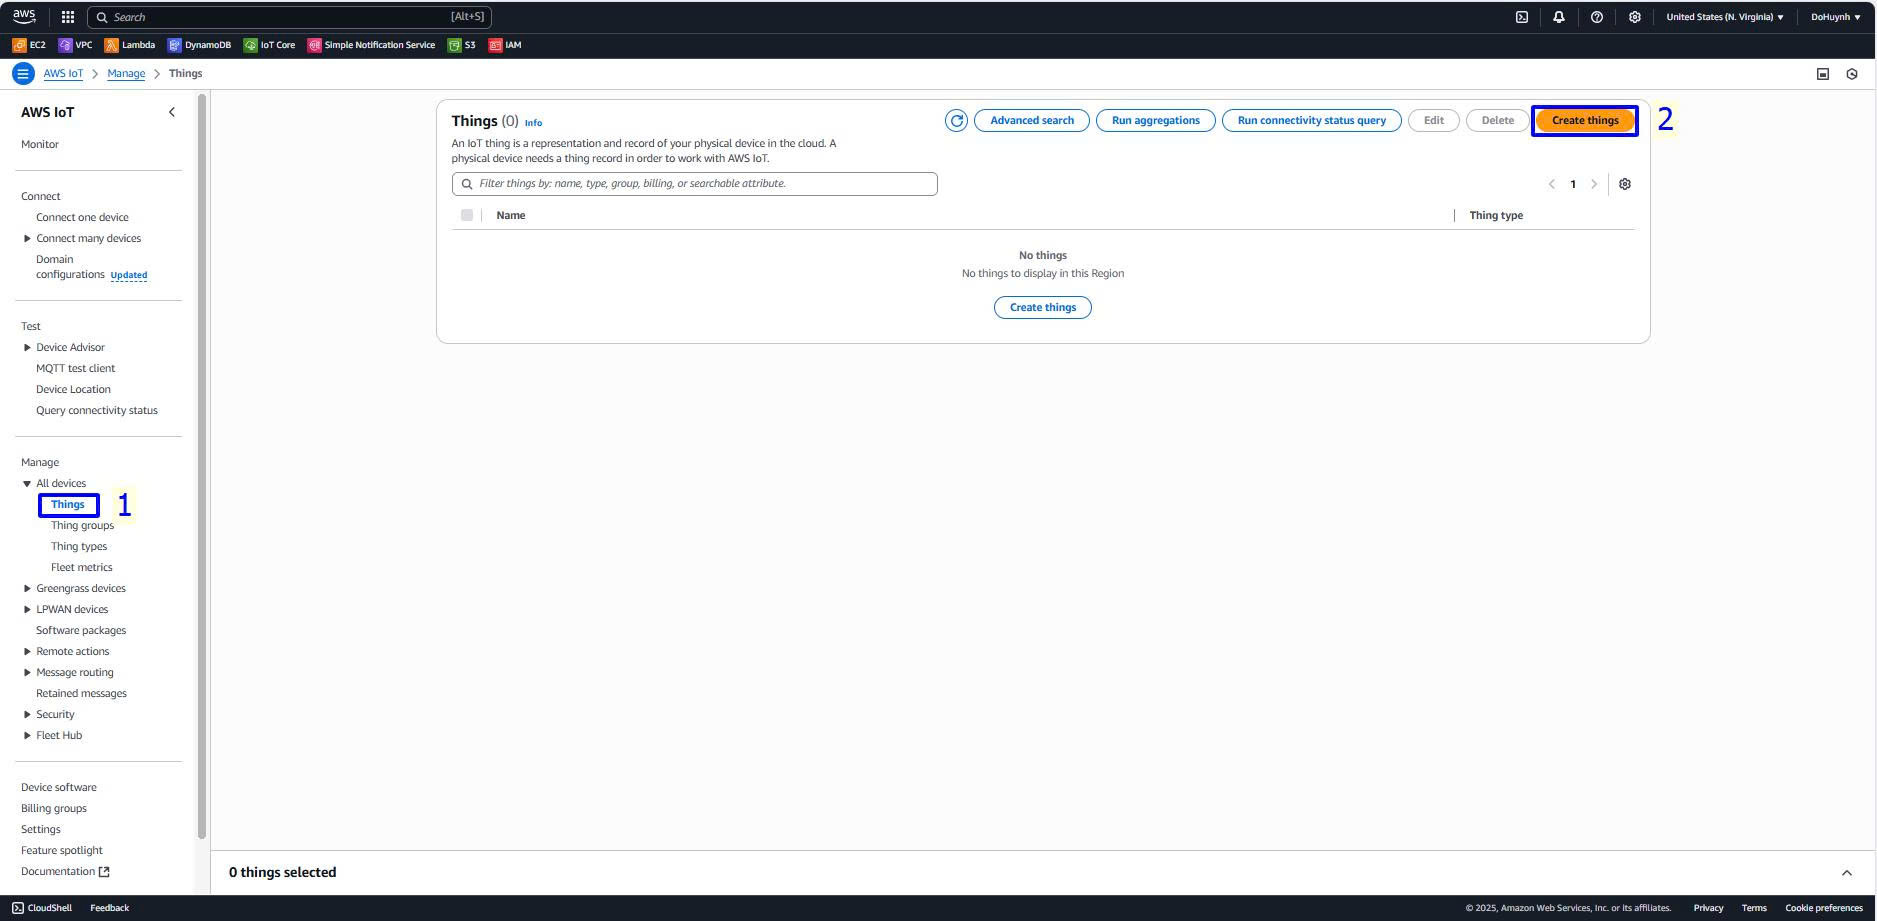This screenshot has height=921, width=1877.
Task: Open the CloudShell icon in top bar
Action: click(1521, 17)
